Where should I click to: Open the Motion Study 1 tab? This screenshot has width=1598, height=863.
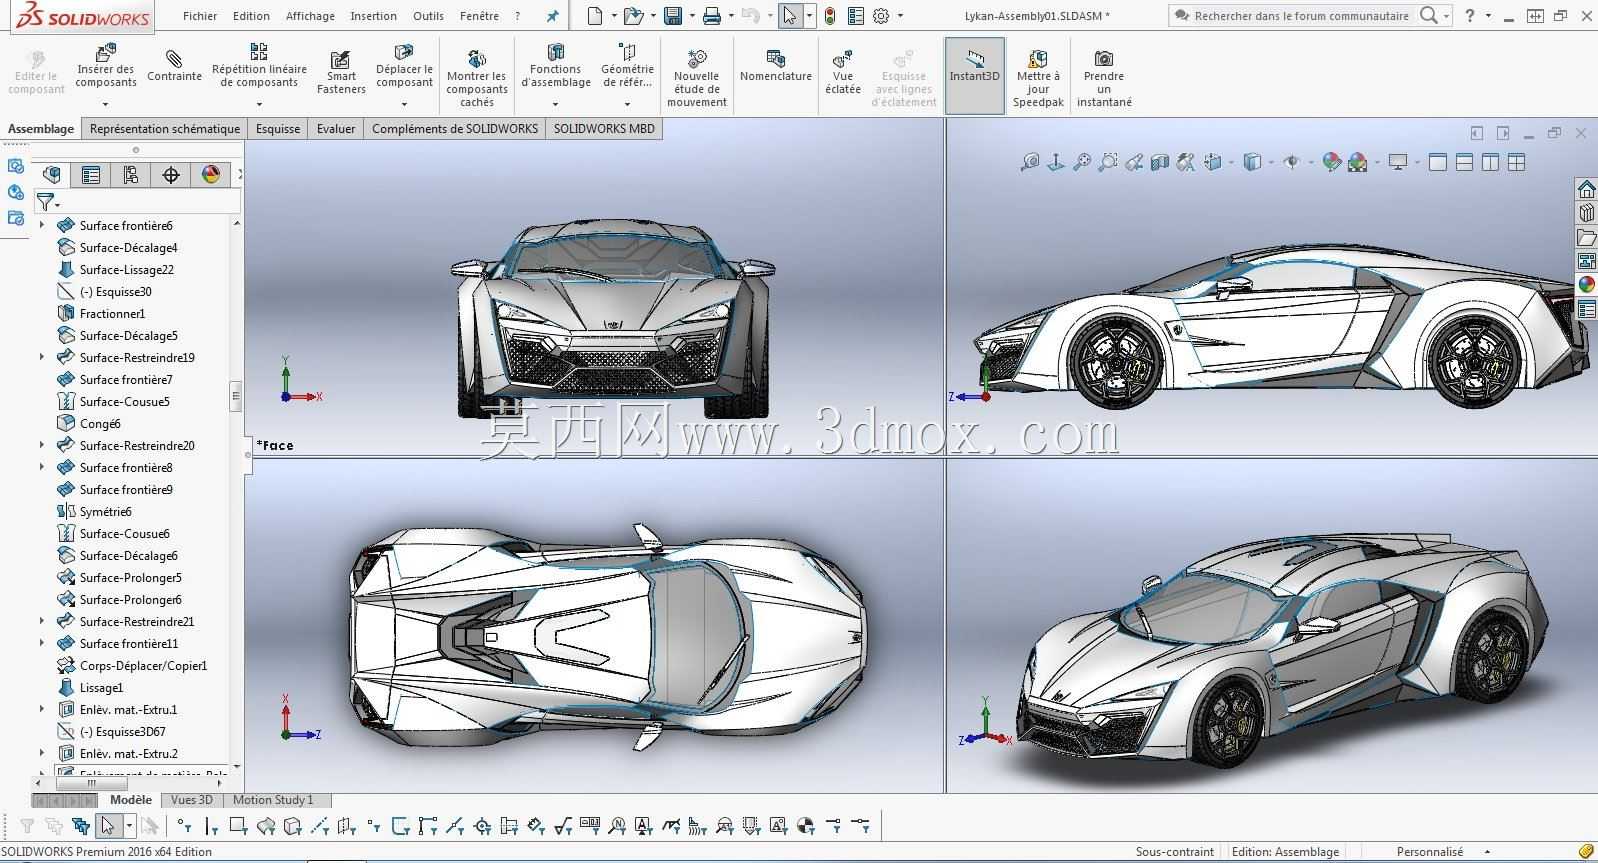[273, 800]
